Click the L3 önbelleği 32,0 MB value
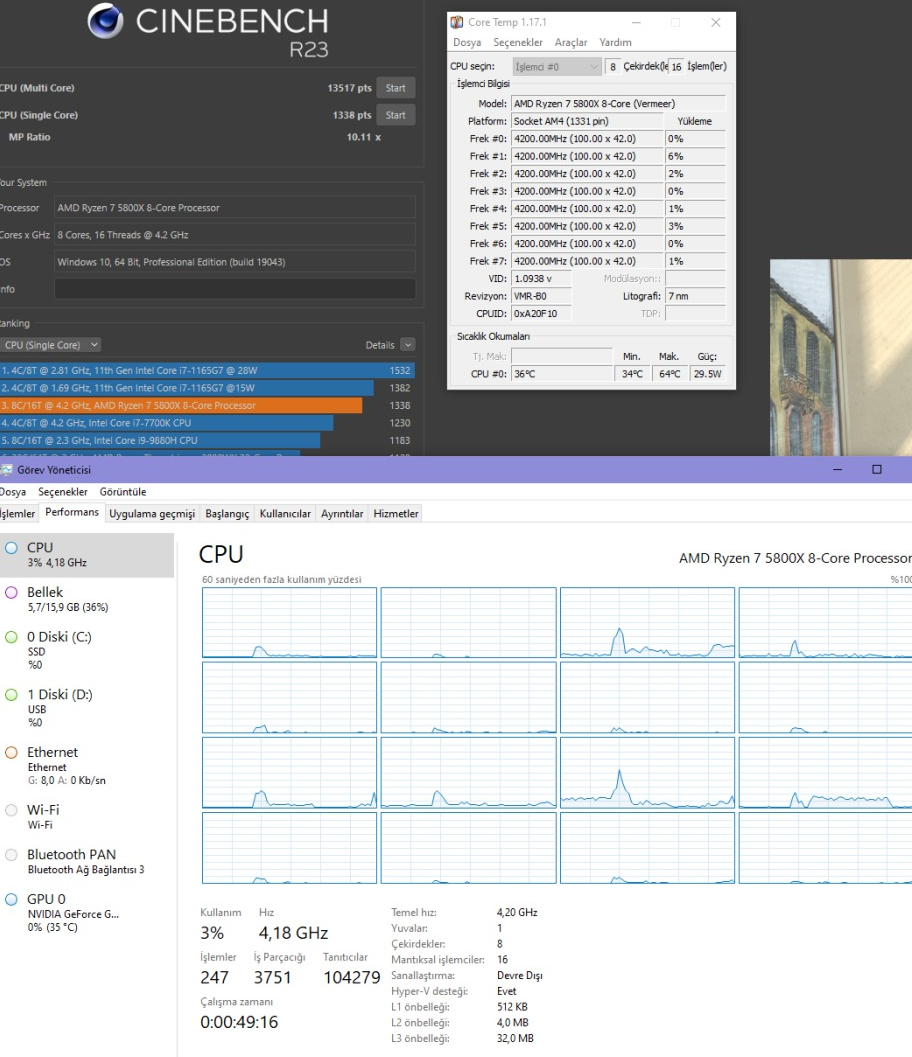 [x=515, y=1039]
